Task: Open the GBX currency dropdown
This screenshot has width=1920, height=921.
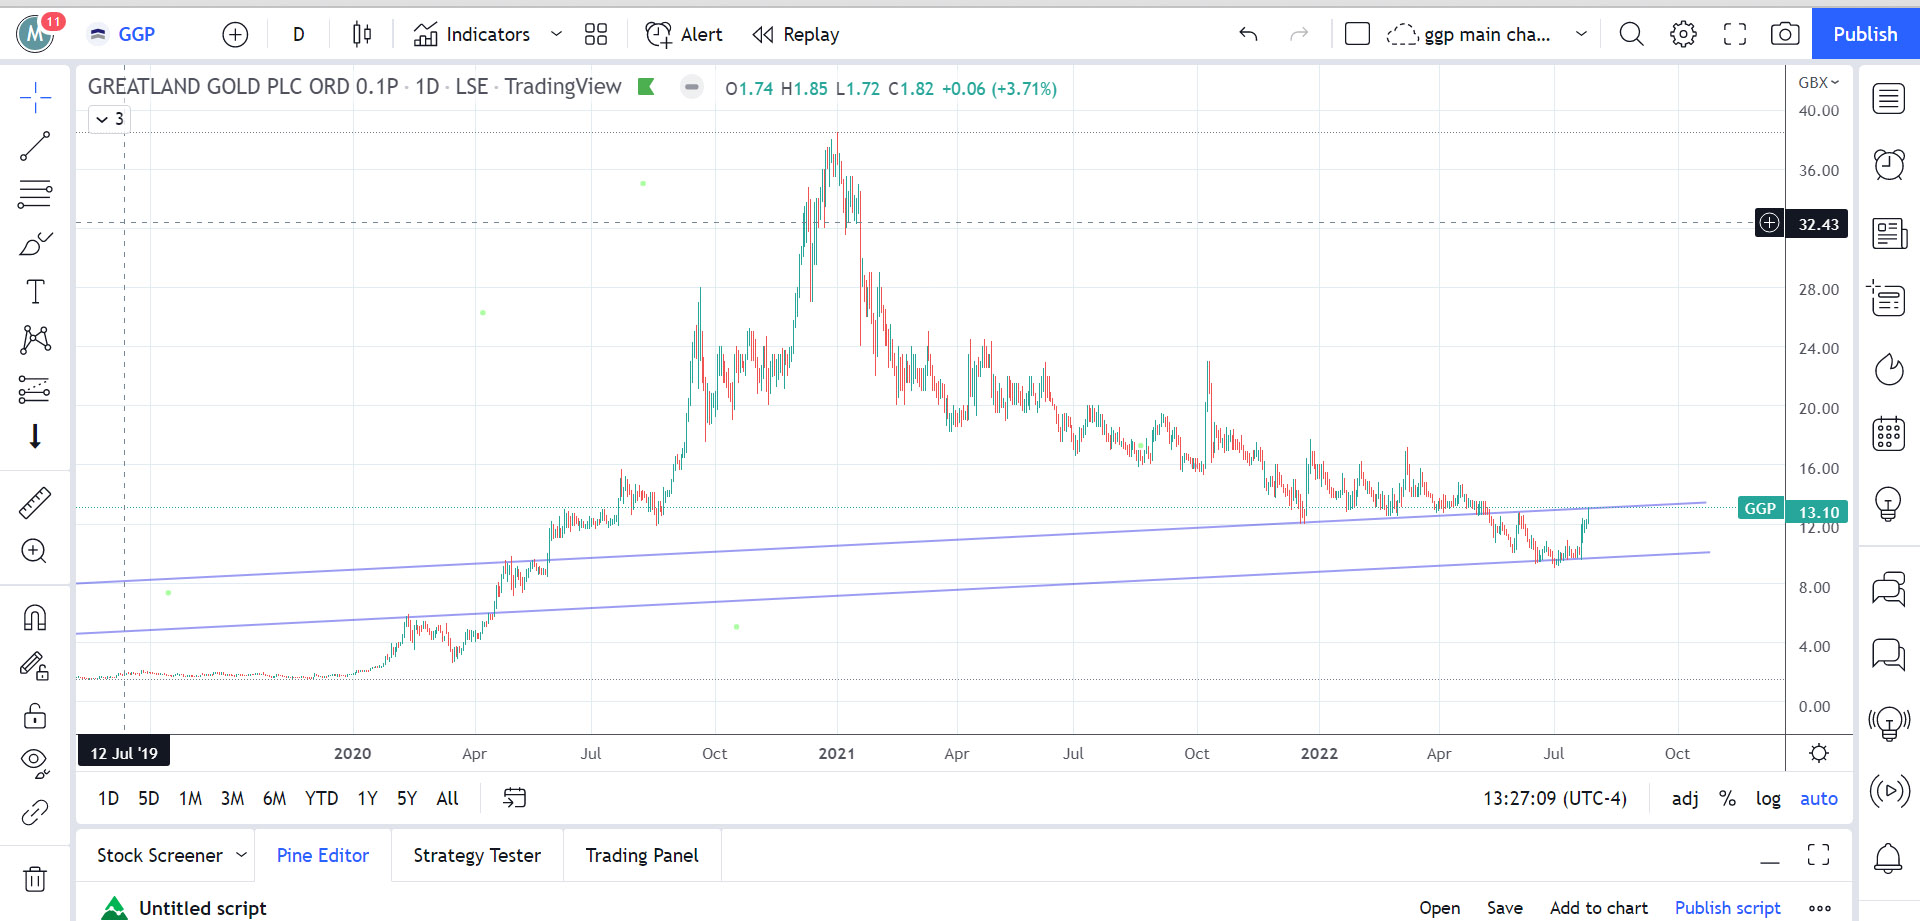Action: (x=1819, y=82)
